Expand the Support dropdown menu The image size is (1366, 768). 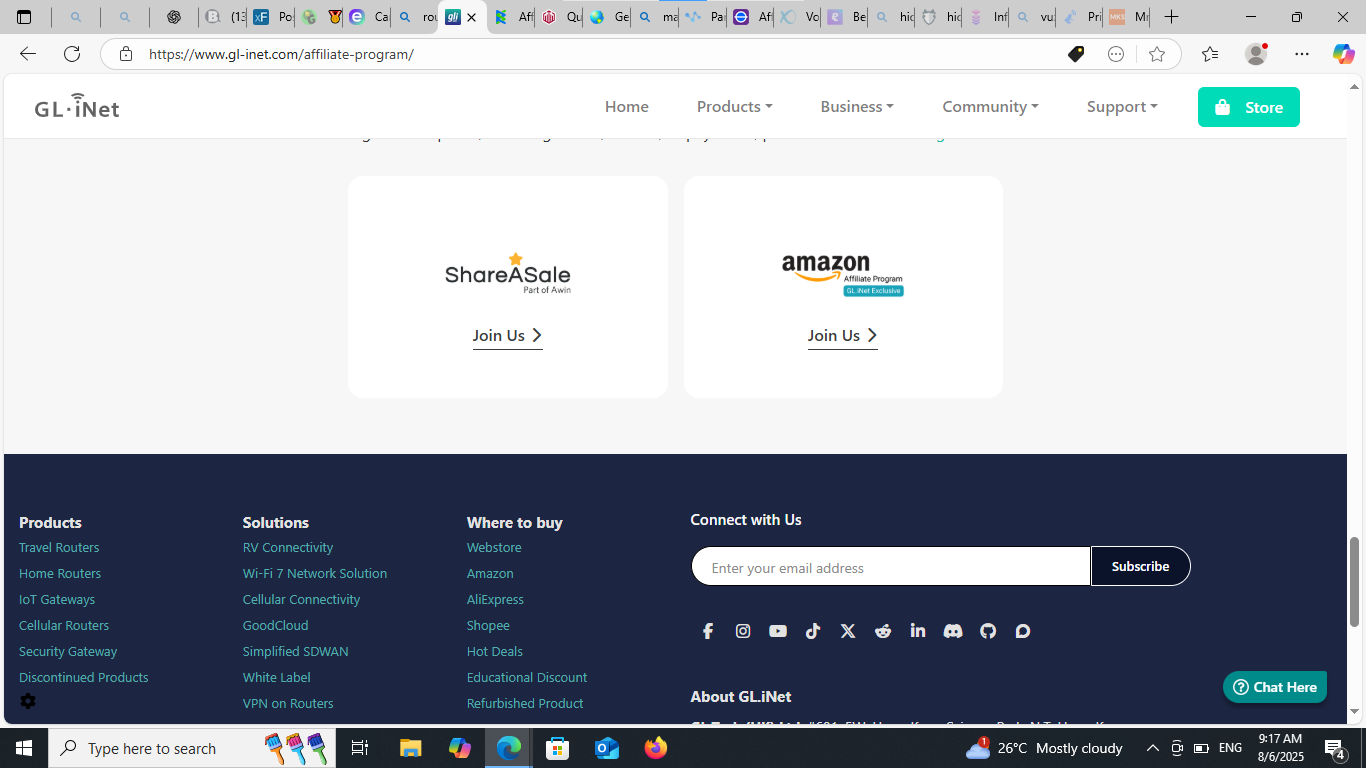1122,106
